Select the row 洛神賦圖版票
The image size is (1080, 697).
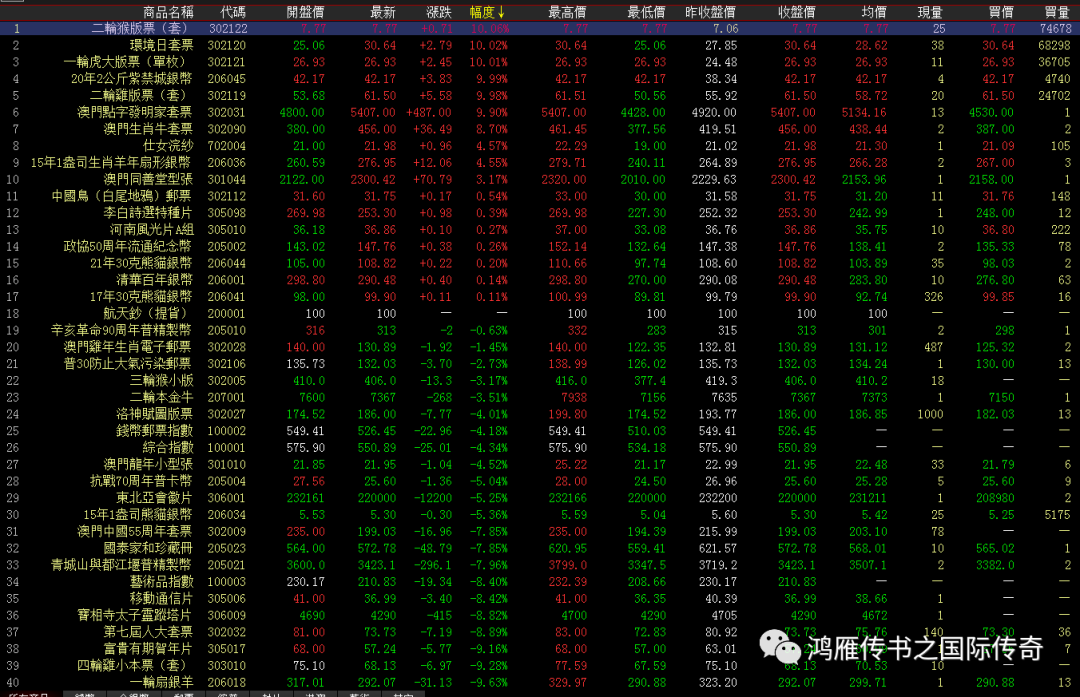tap(540, 414)
